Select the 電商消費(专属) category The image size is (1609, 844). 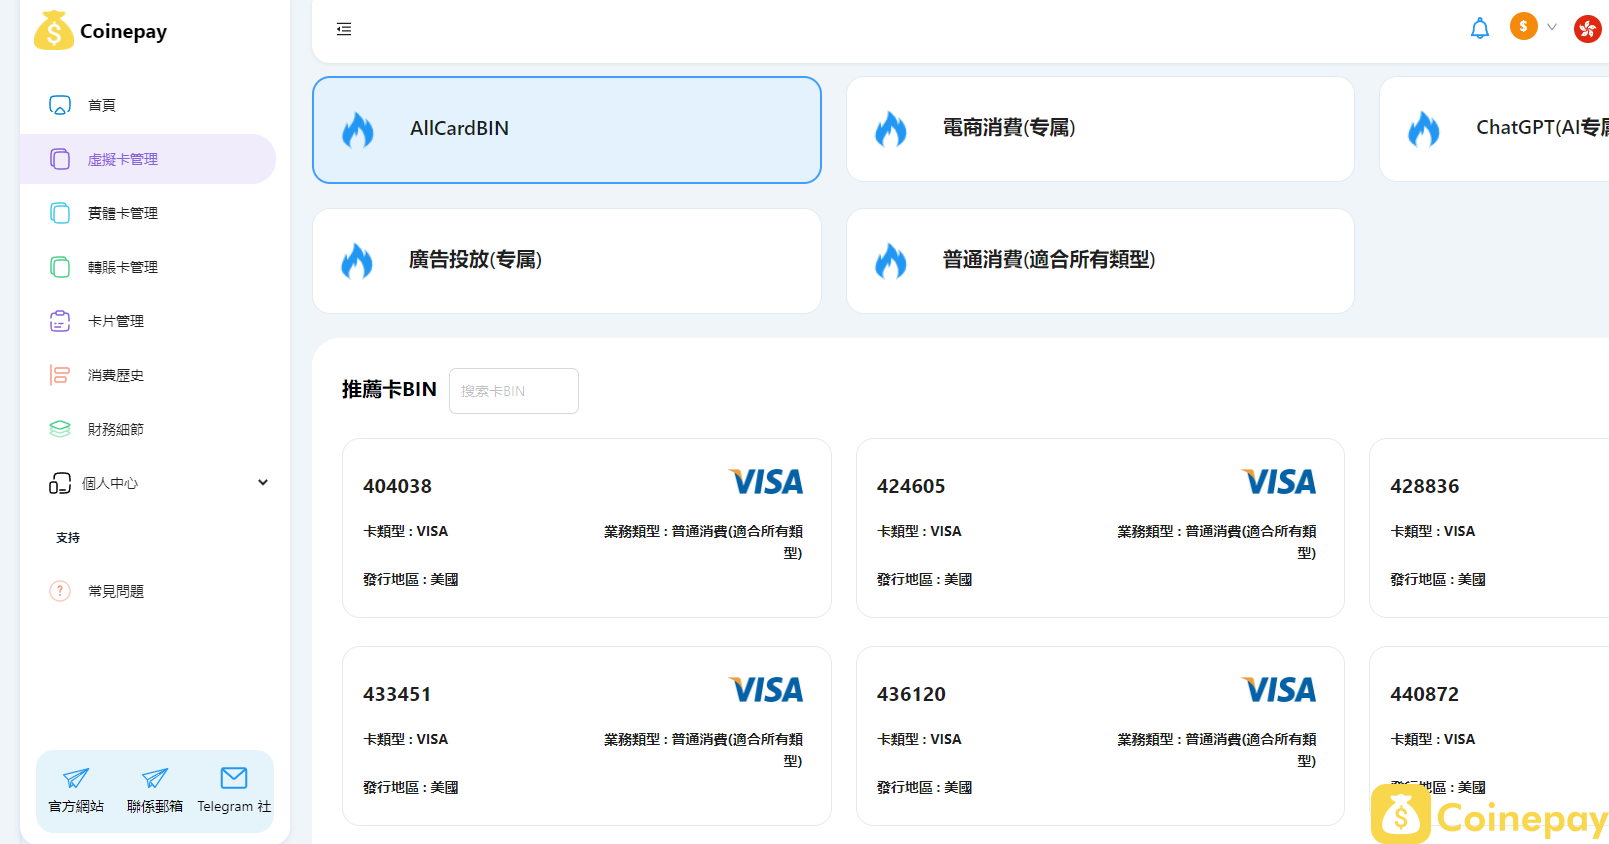coord(1100,129)
